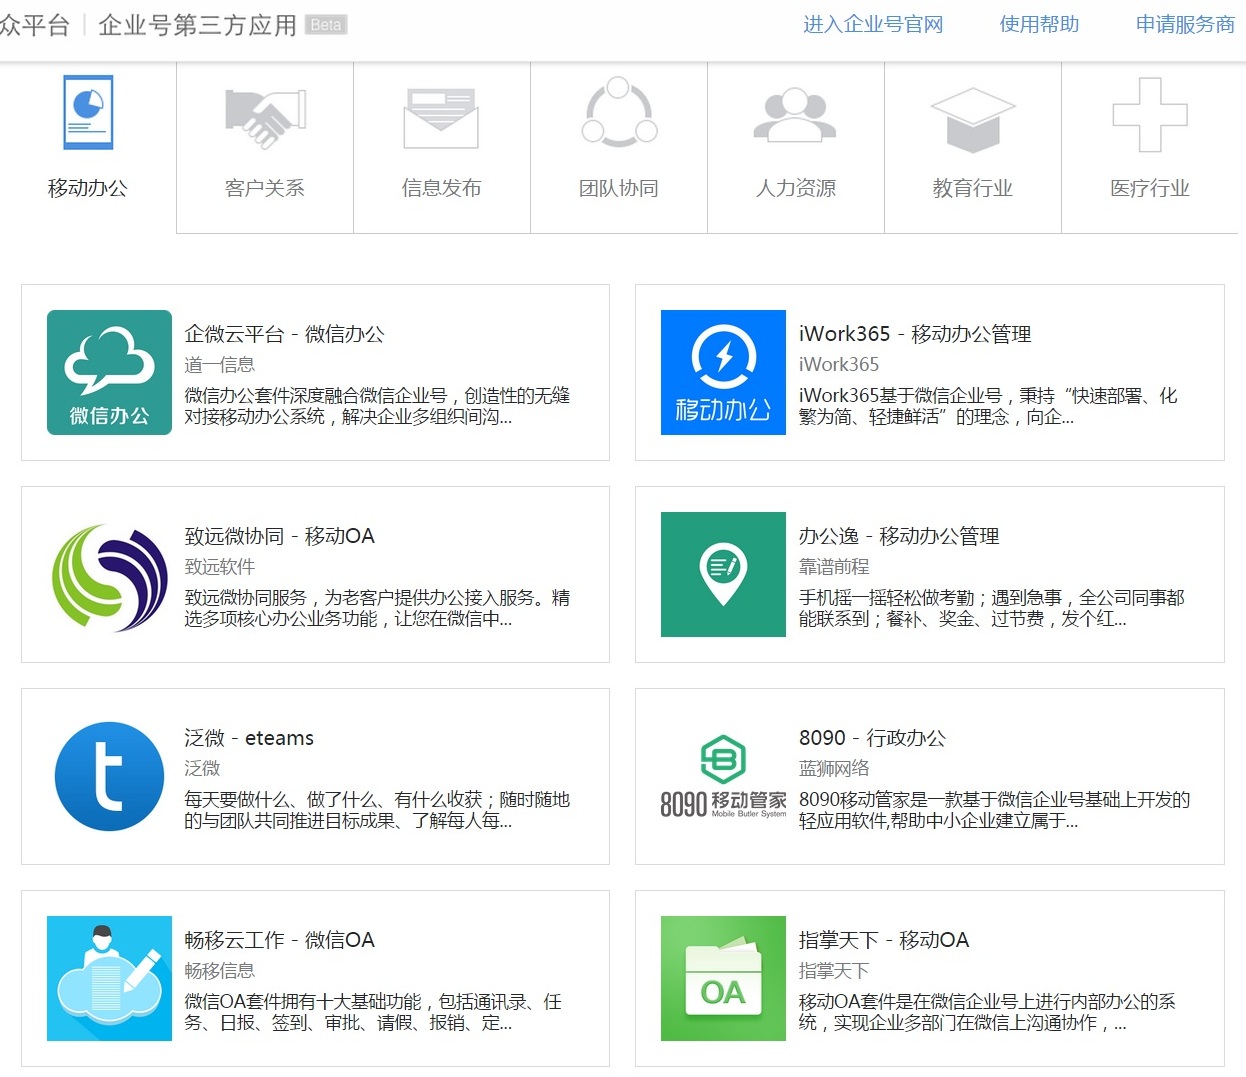Image resolution: width=1246 pixels, height=1077 pixels.
Task: Click the 客户关系 handshake icon
Action: [265, 118]
